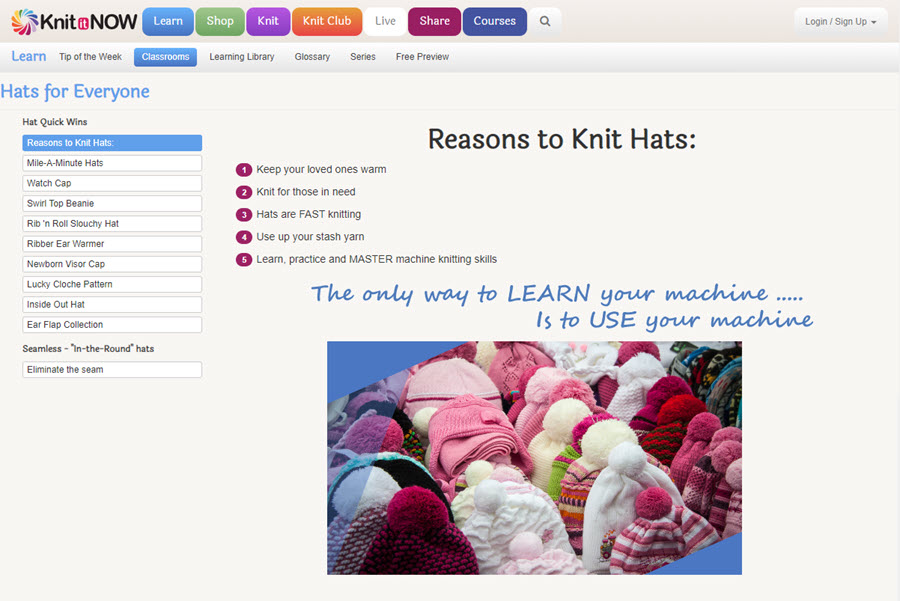The image size is (900, 601).
Task: Click 'Keep your loved ones warm' text
Action: [321, 169]
